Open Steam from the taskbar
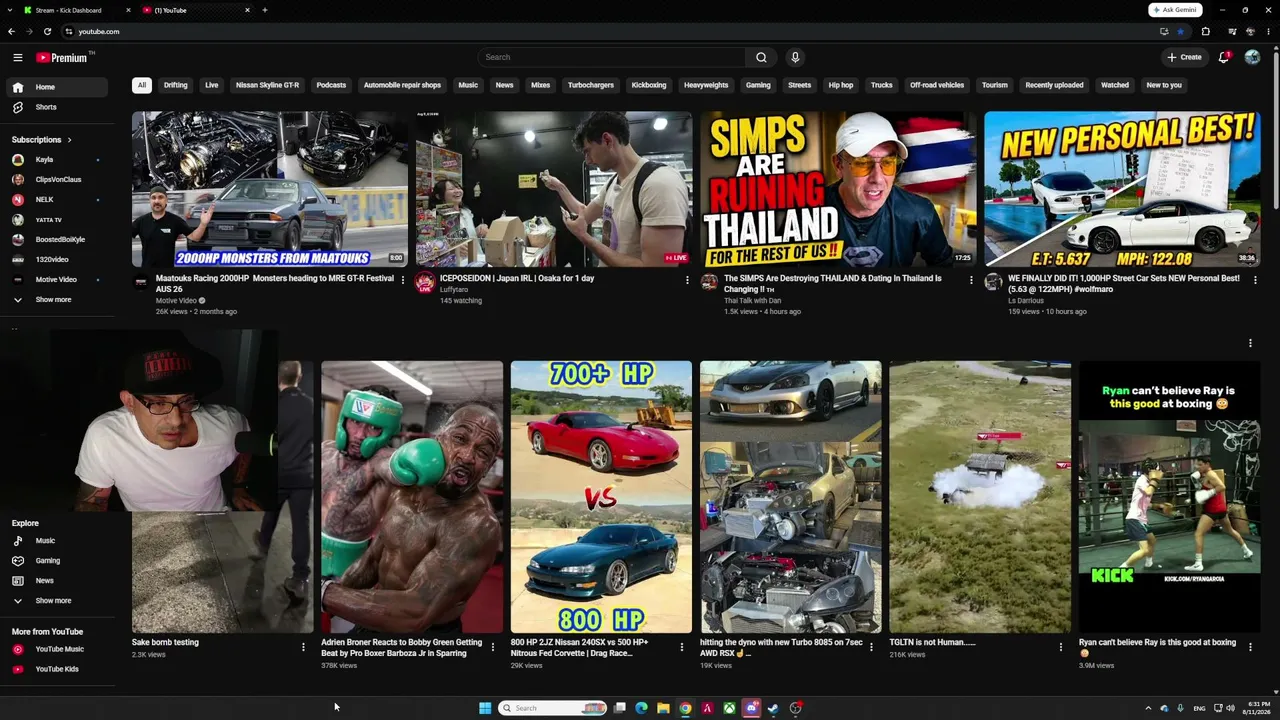The image size is (1280, 720). click(x=773, y=708)
